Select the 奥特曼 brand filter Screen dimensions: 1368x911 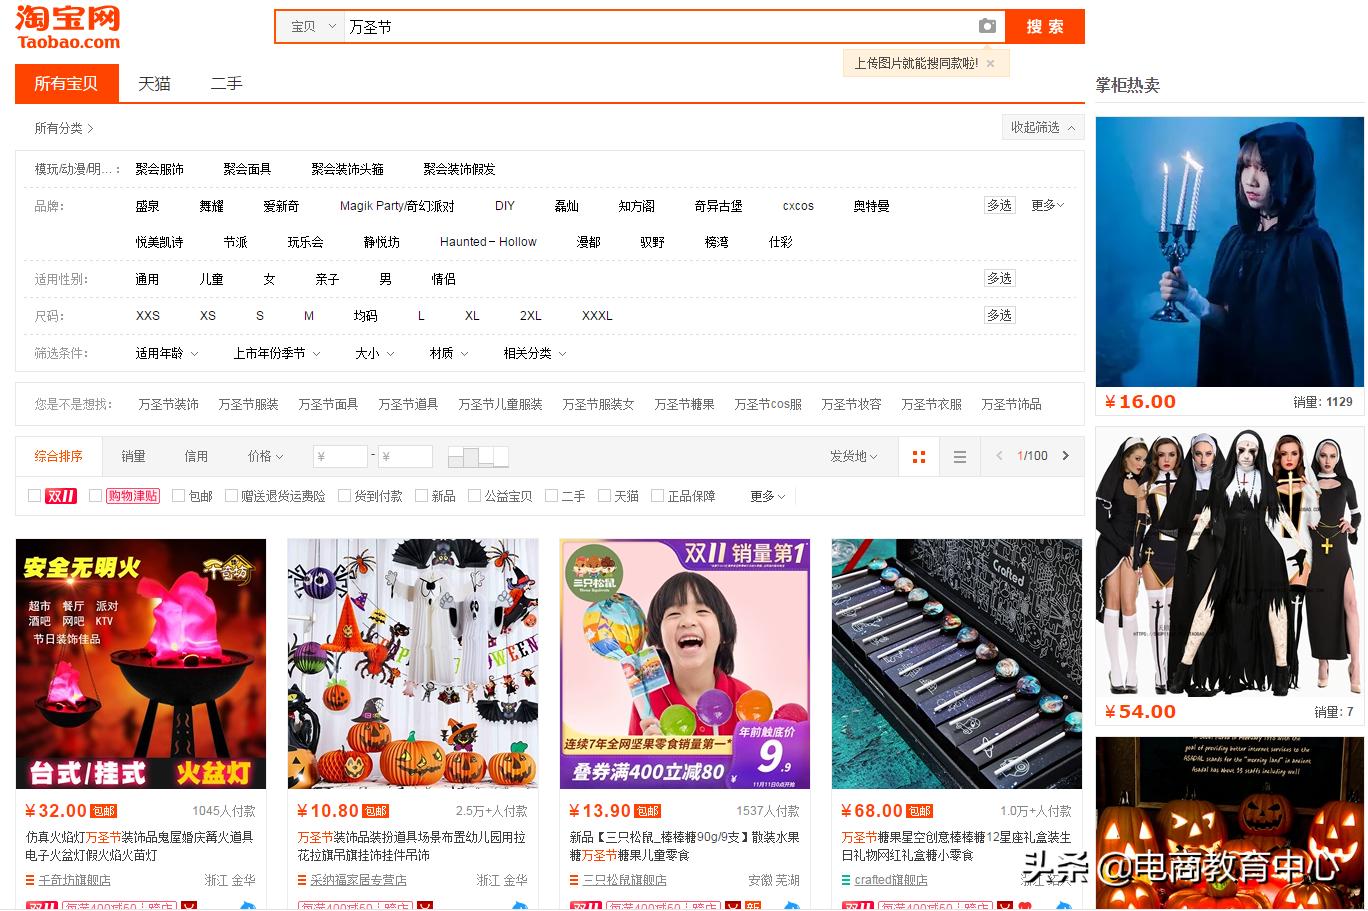870,206
